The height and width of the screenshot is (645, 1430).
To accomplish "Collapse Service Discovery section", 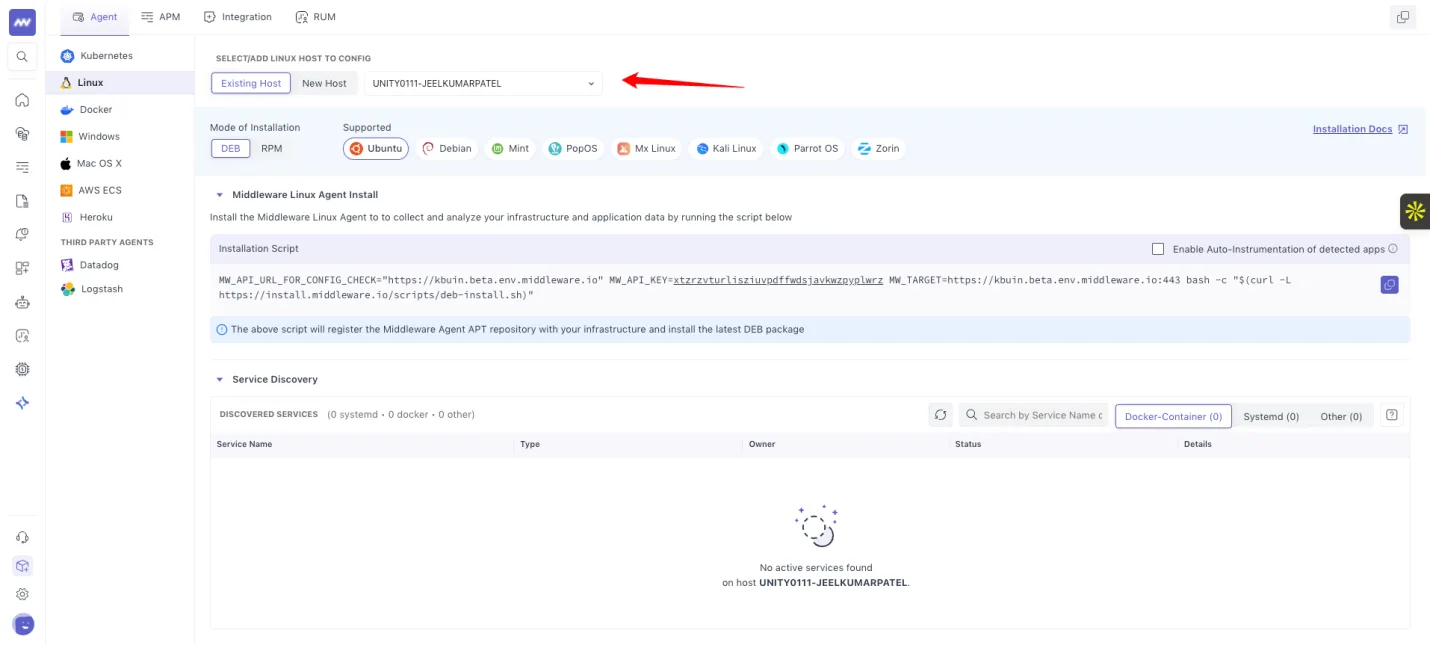I will 220,380.
